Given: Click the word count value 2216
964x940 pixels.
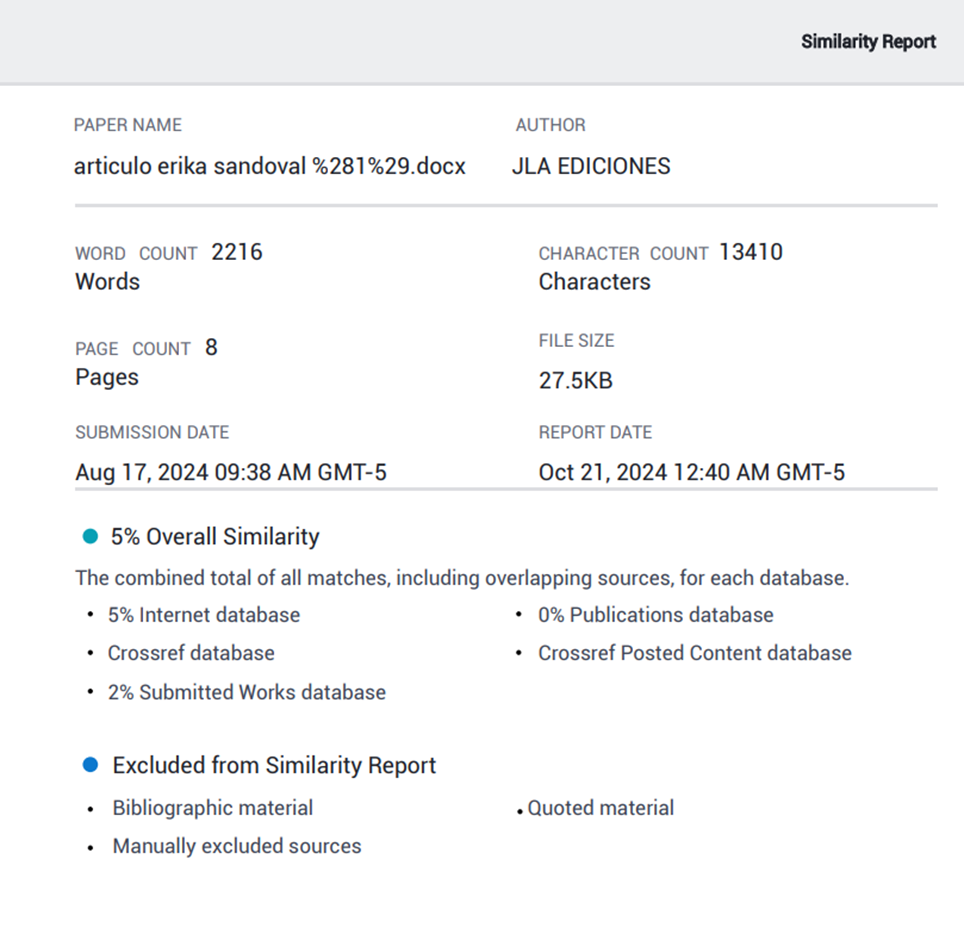Looking at the screenshot, I should point(237,252).
